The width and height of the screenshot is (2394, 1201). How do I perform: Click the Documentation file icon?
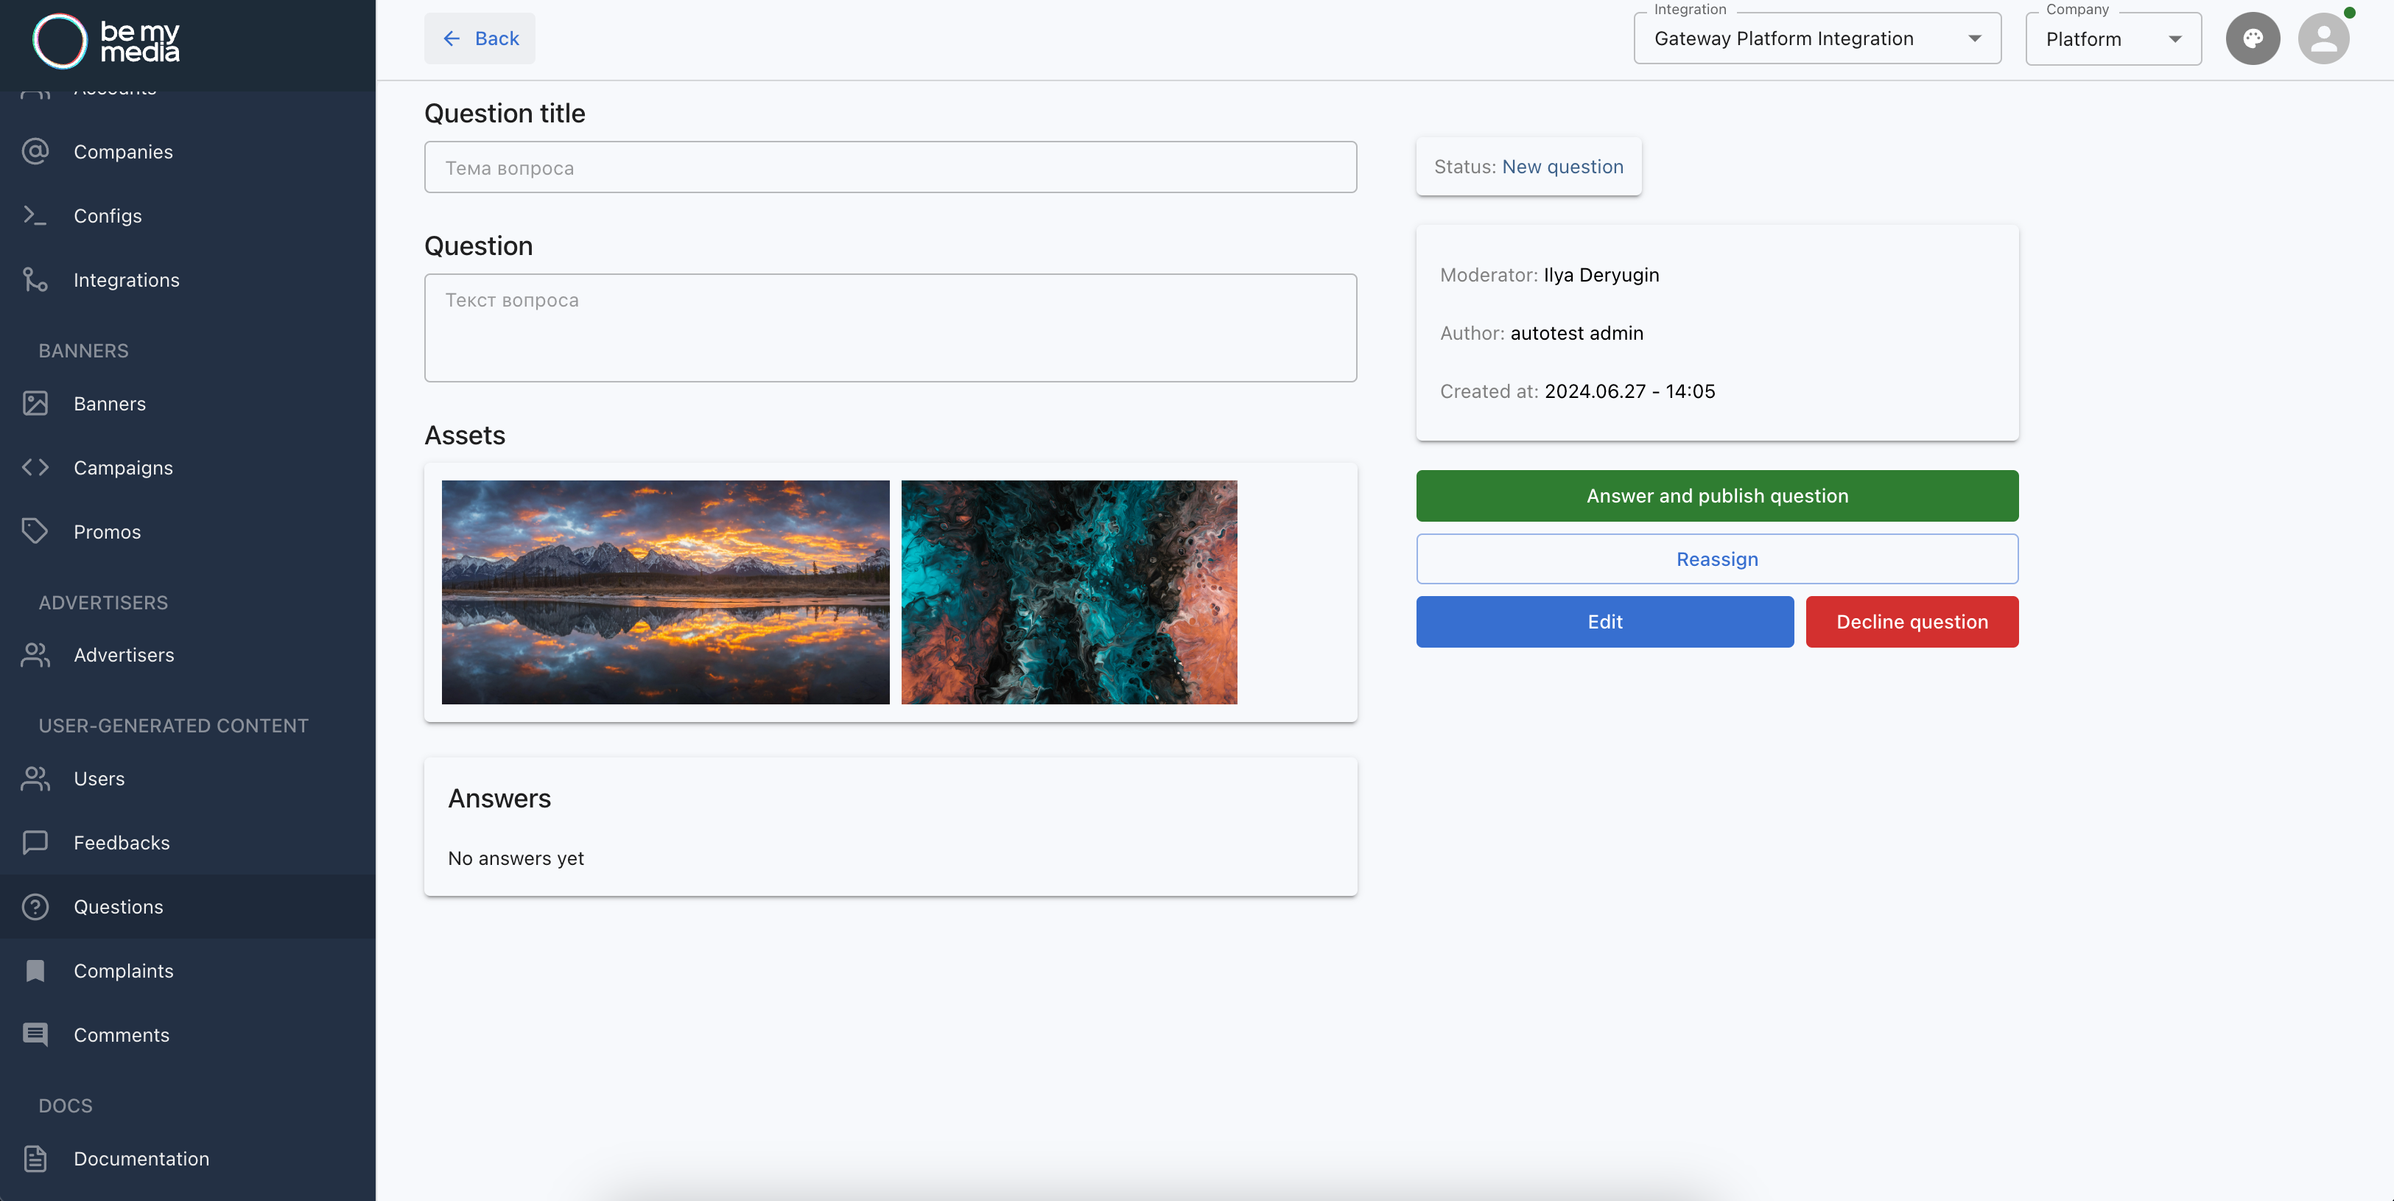coord(36,1159)
